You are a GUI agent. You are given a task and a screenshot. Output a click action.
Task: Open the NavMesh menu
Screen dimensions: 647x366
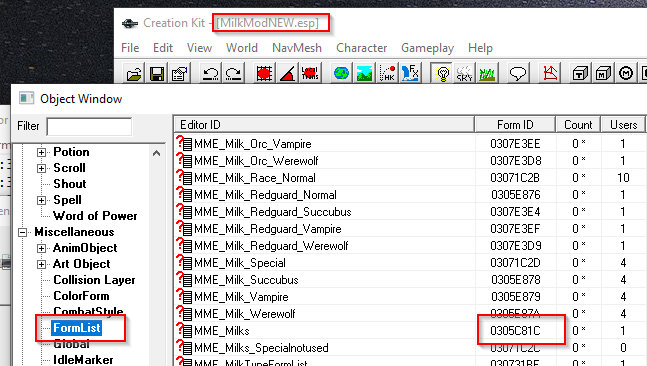[x=297, y=48]
